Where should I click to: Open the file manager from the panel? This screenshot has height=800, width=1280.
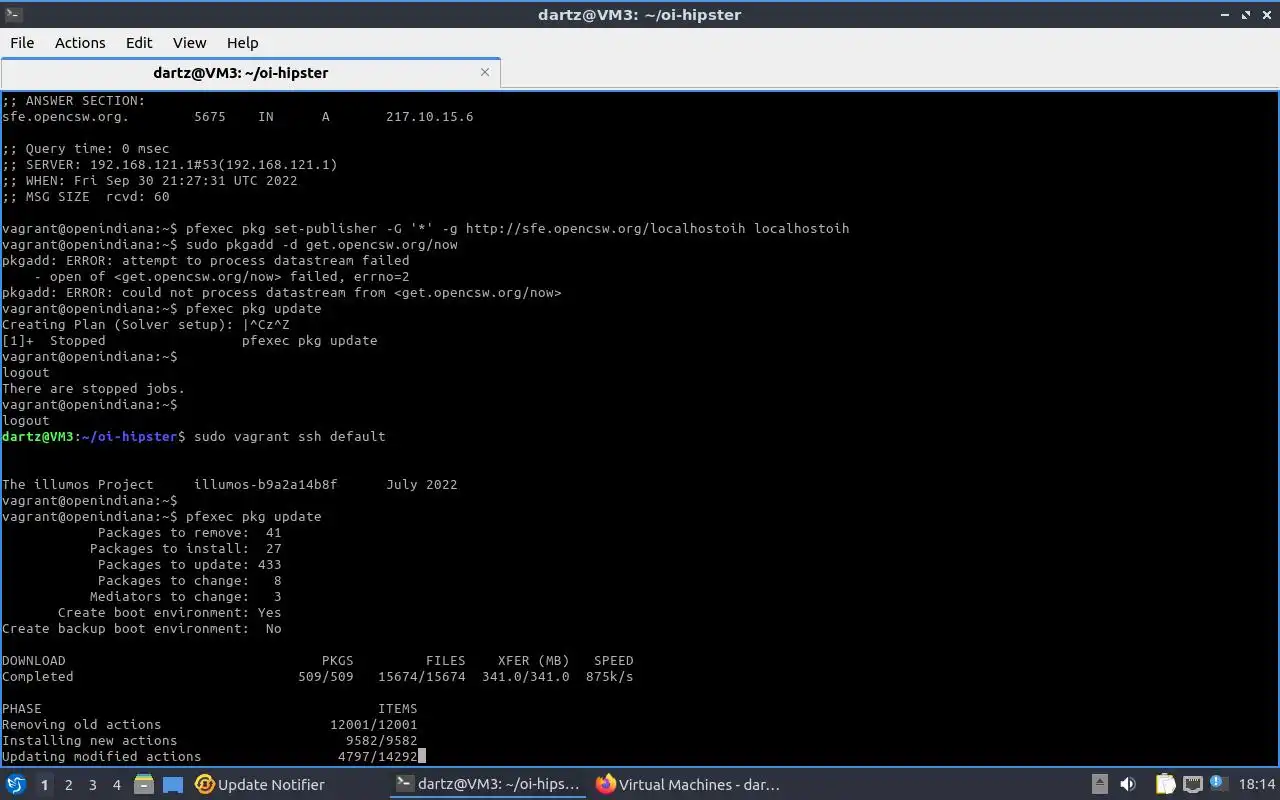(x=143, y=785)
